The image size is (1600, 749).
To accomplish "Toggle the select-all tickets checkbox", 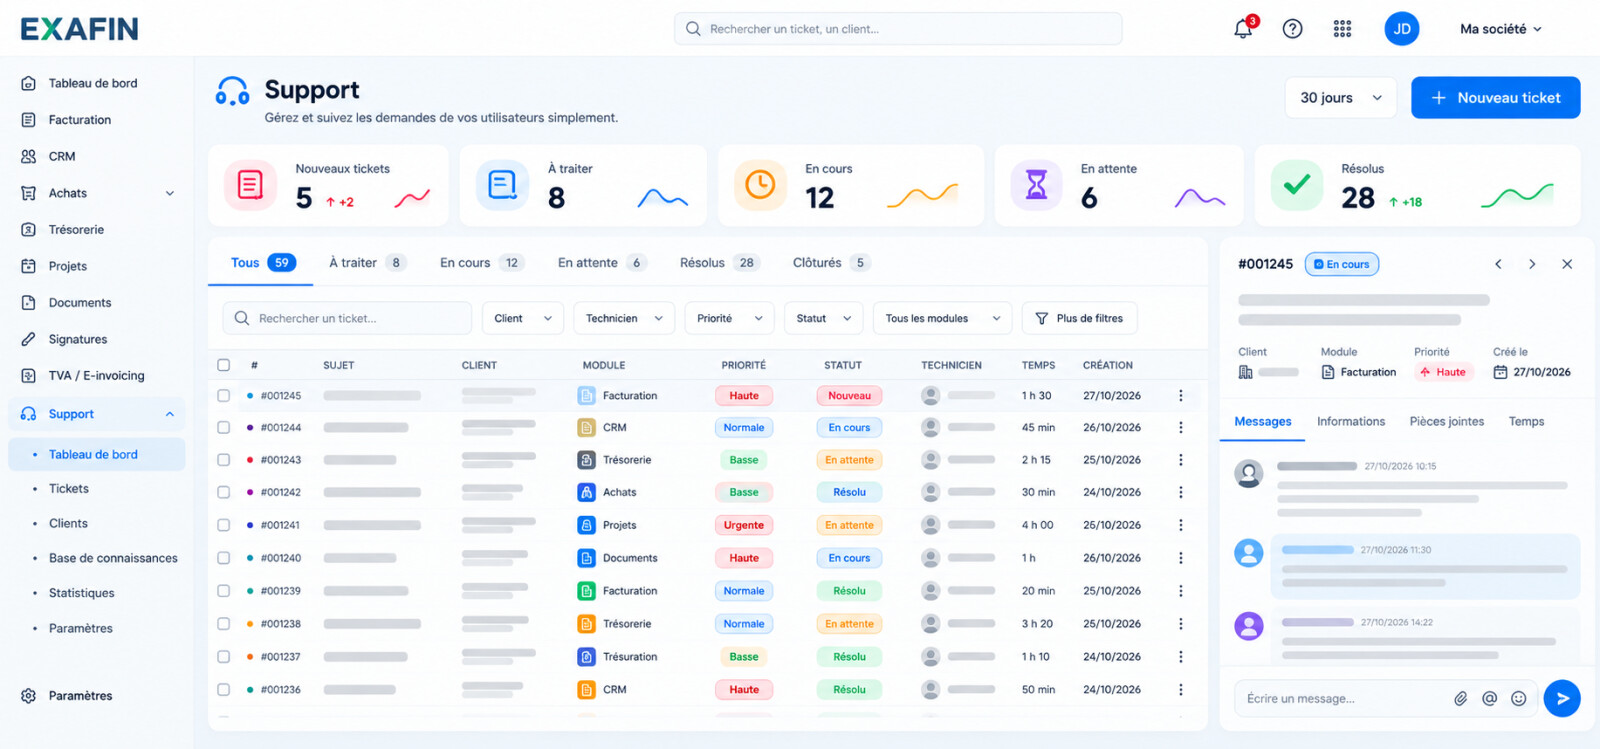I will click(x=224, y=365).
